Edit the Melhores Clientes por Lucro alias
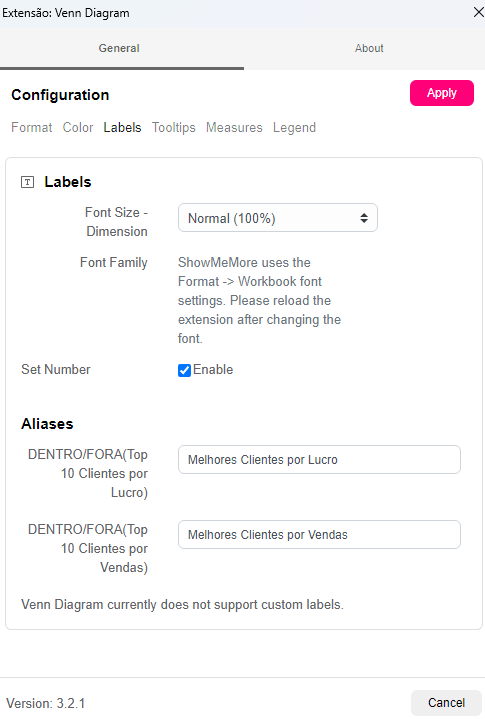This screenshot has width=485, height=719. click(x=319, y=459)
